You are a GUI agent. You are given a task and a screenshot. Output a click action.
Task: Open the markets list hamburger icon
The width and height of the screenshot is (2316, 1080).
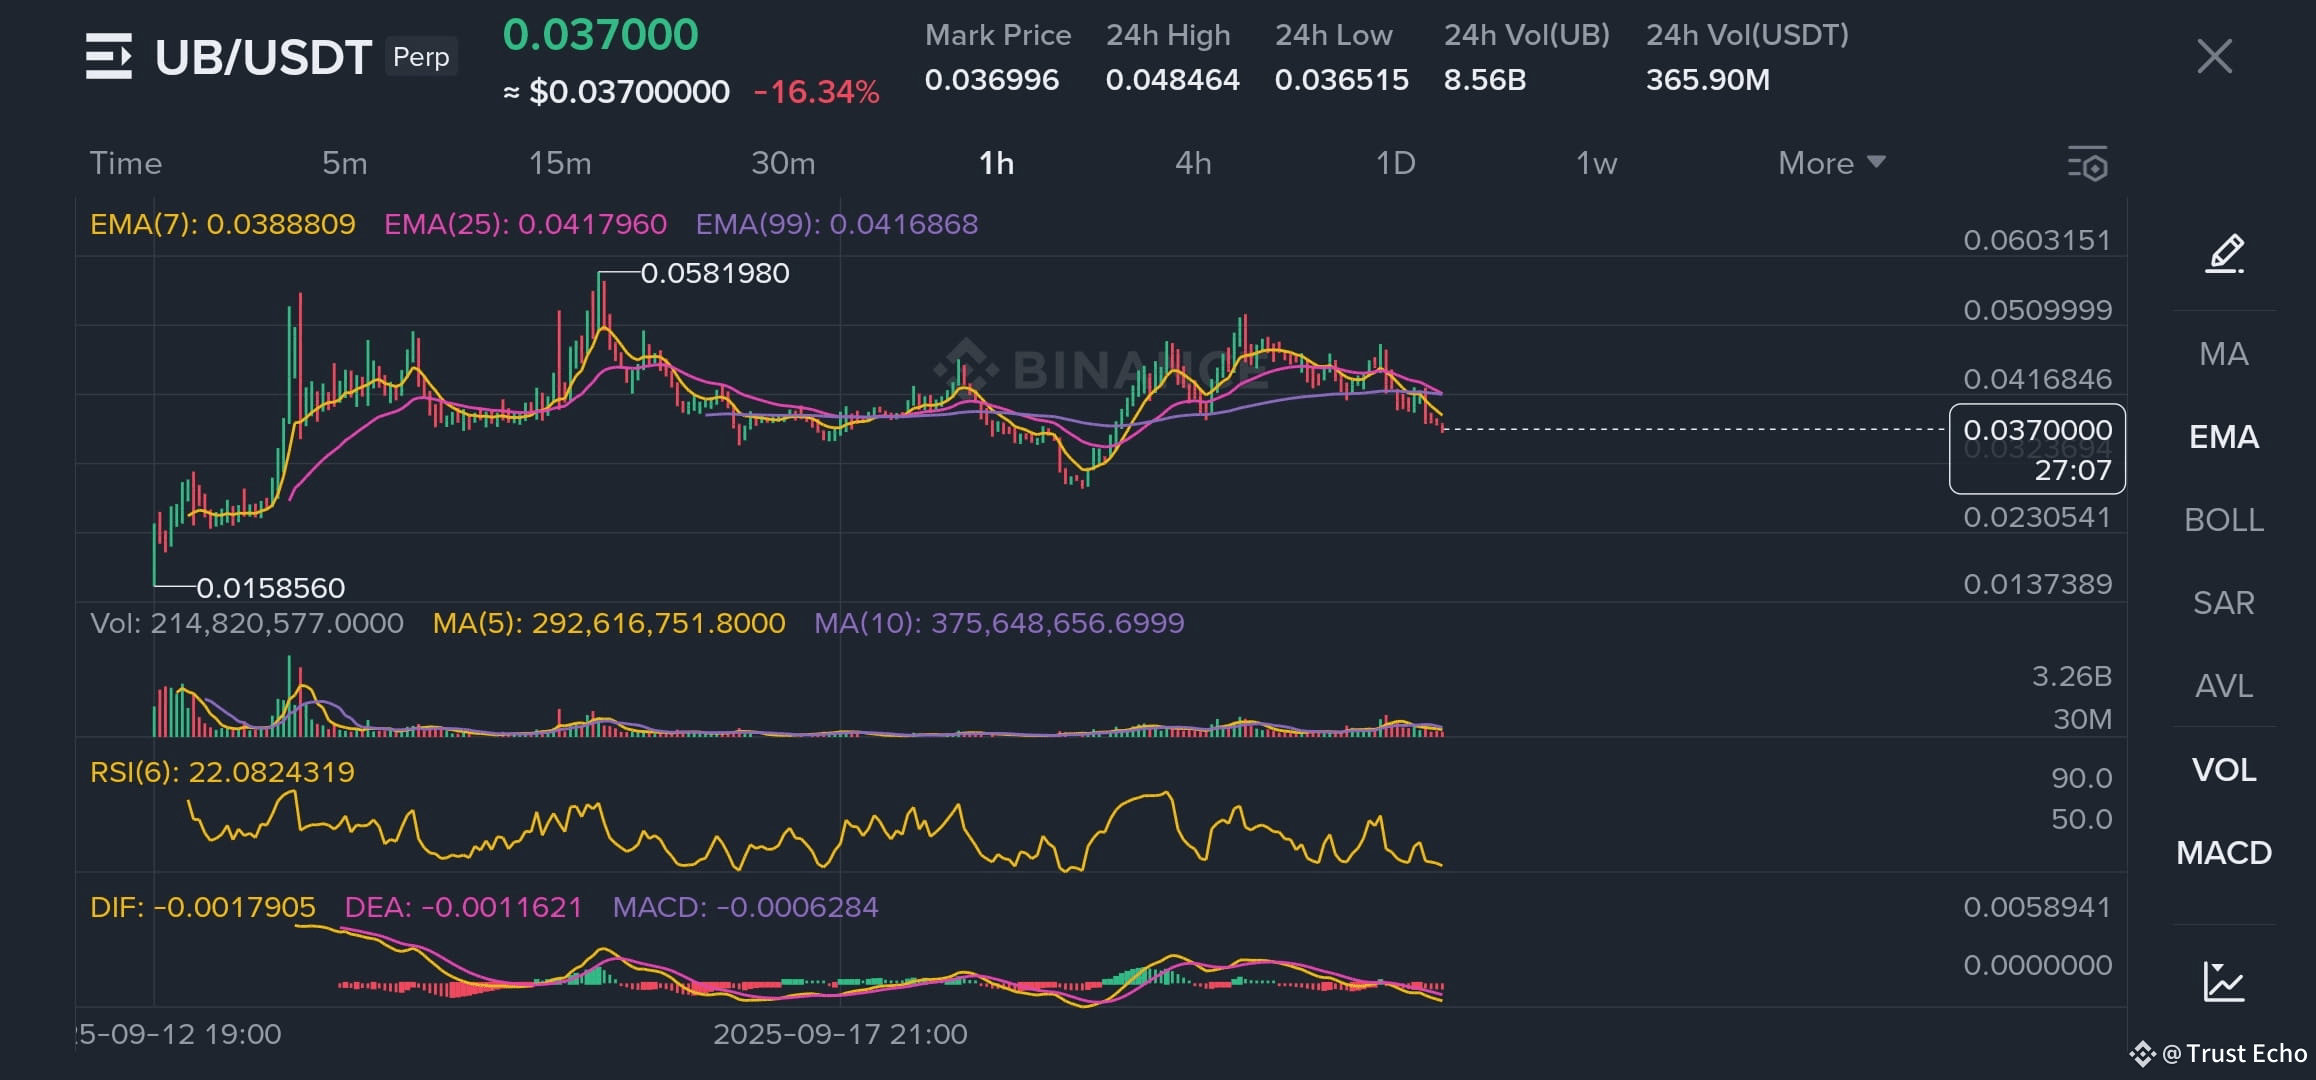point(109,56)
